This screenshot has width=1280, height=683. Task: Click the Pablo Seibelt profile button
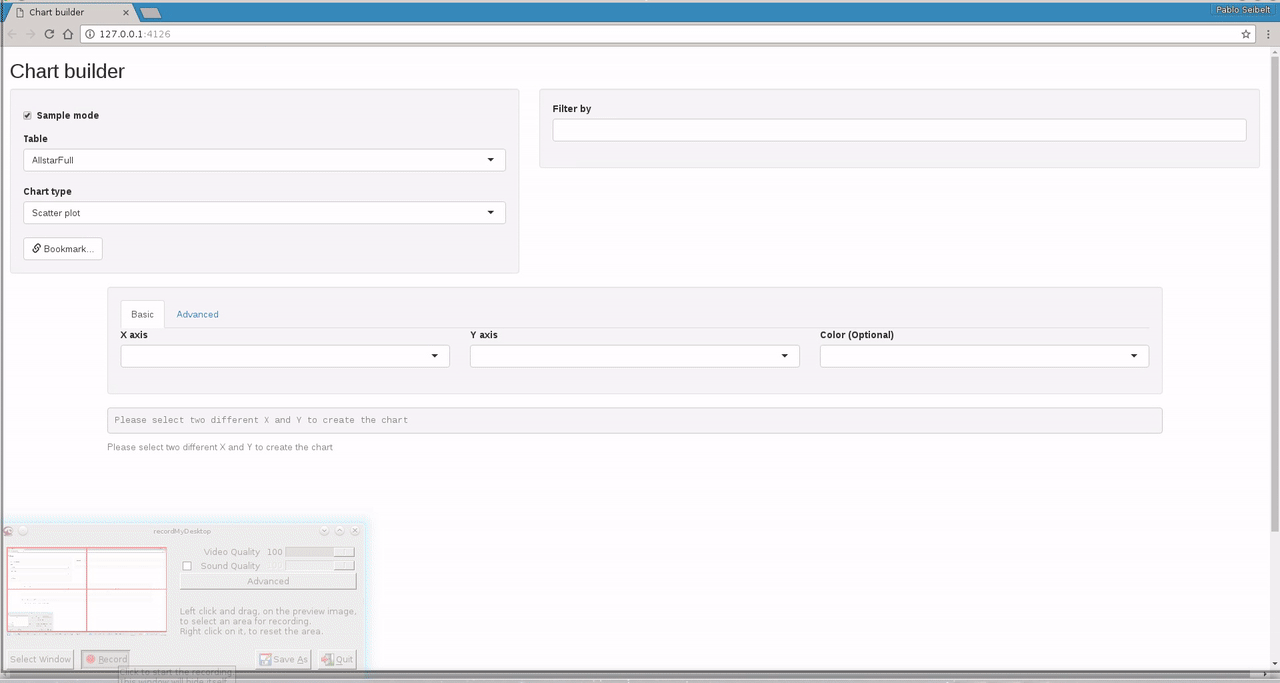pyautogui.click(x=1243, y=9)
